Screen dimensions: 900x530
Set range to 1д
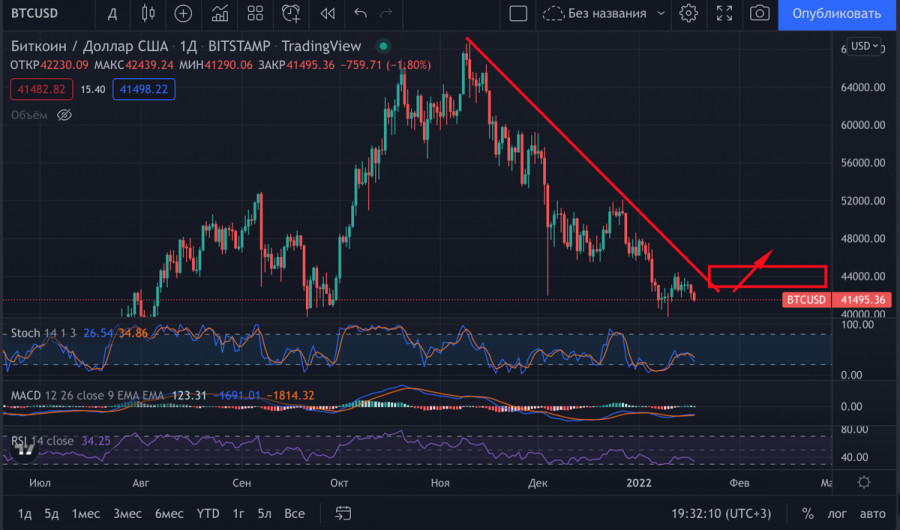(24, 513)
